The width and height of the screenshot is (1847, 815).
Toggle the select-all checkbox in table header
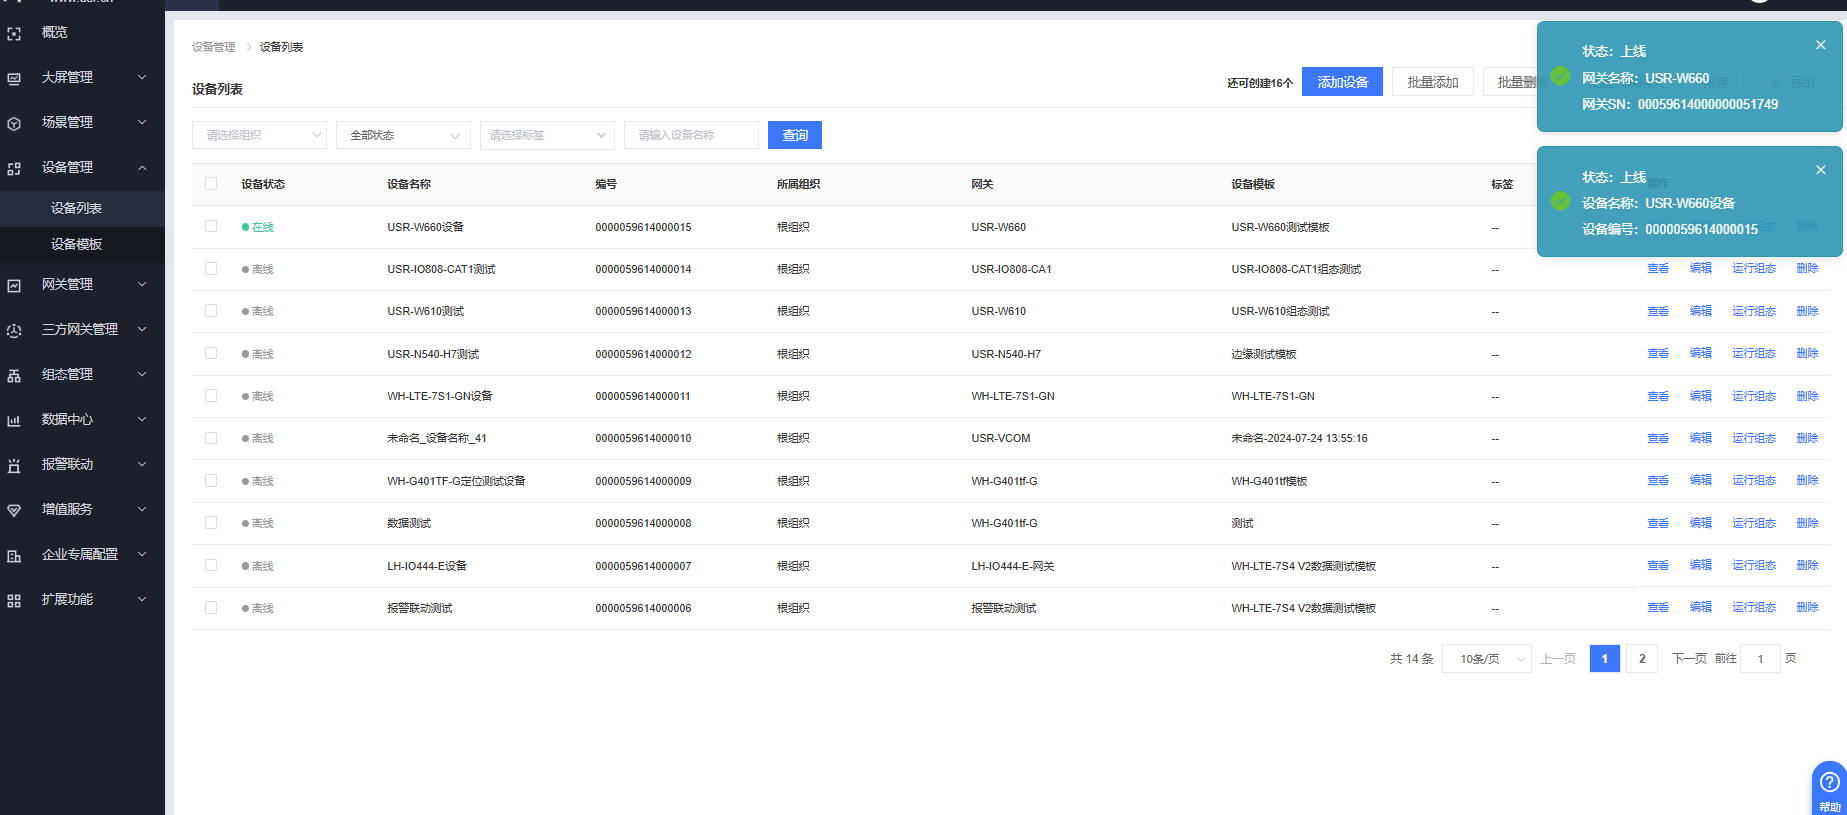coord(211,183)
